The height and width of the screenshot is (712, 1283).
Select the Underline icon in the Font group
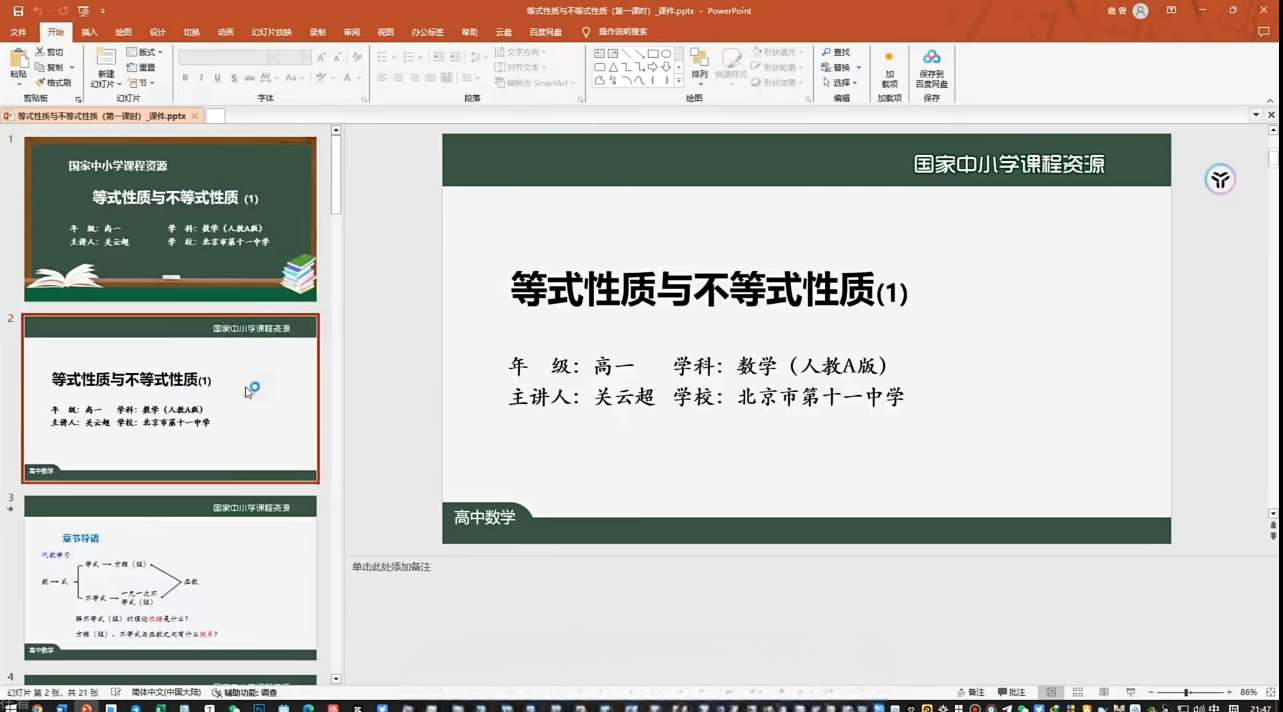tap(217, 76)
